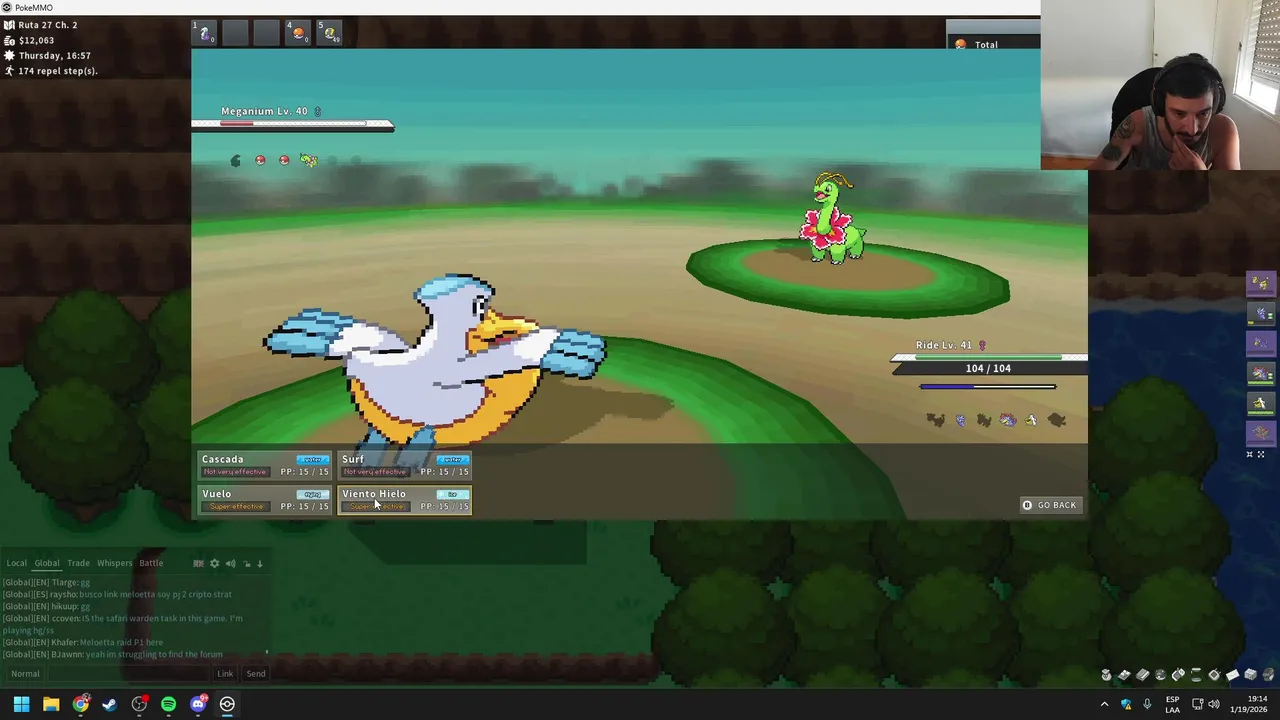
Task: Toggle chat lock icon
Action: coord(247,564)
